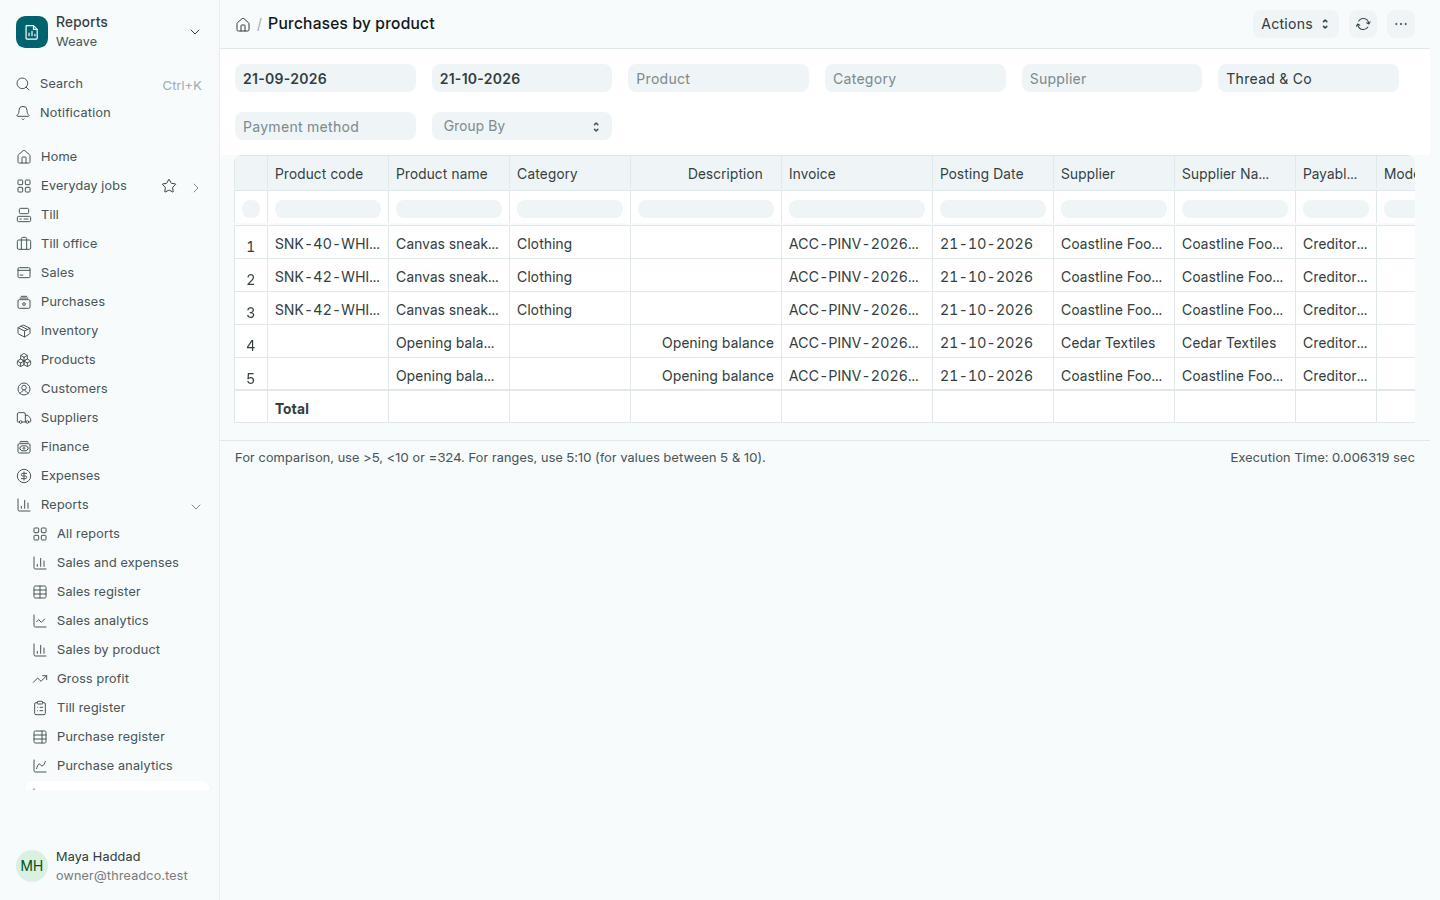Screen dimensions: 1440x900
Task: Refresh the report with the reload icon
Action: click(x=1363, y=24)
